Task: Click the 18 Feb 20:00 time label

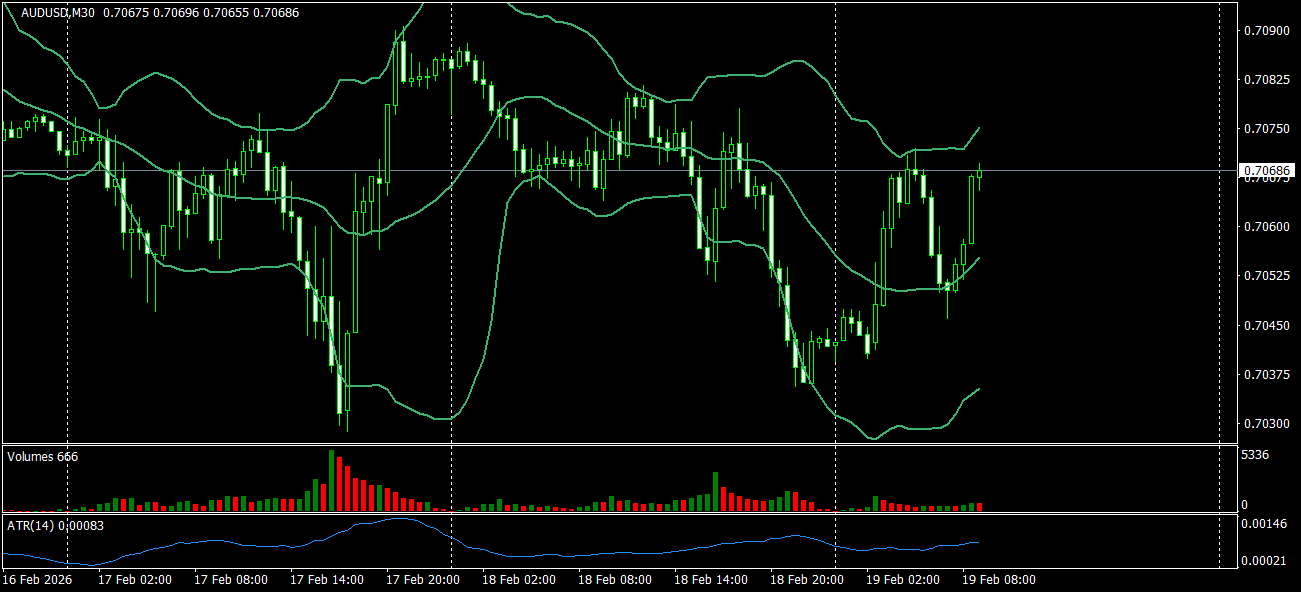Action: coord(808,580)
